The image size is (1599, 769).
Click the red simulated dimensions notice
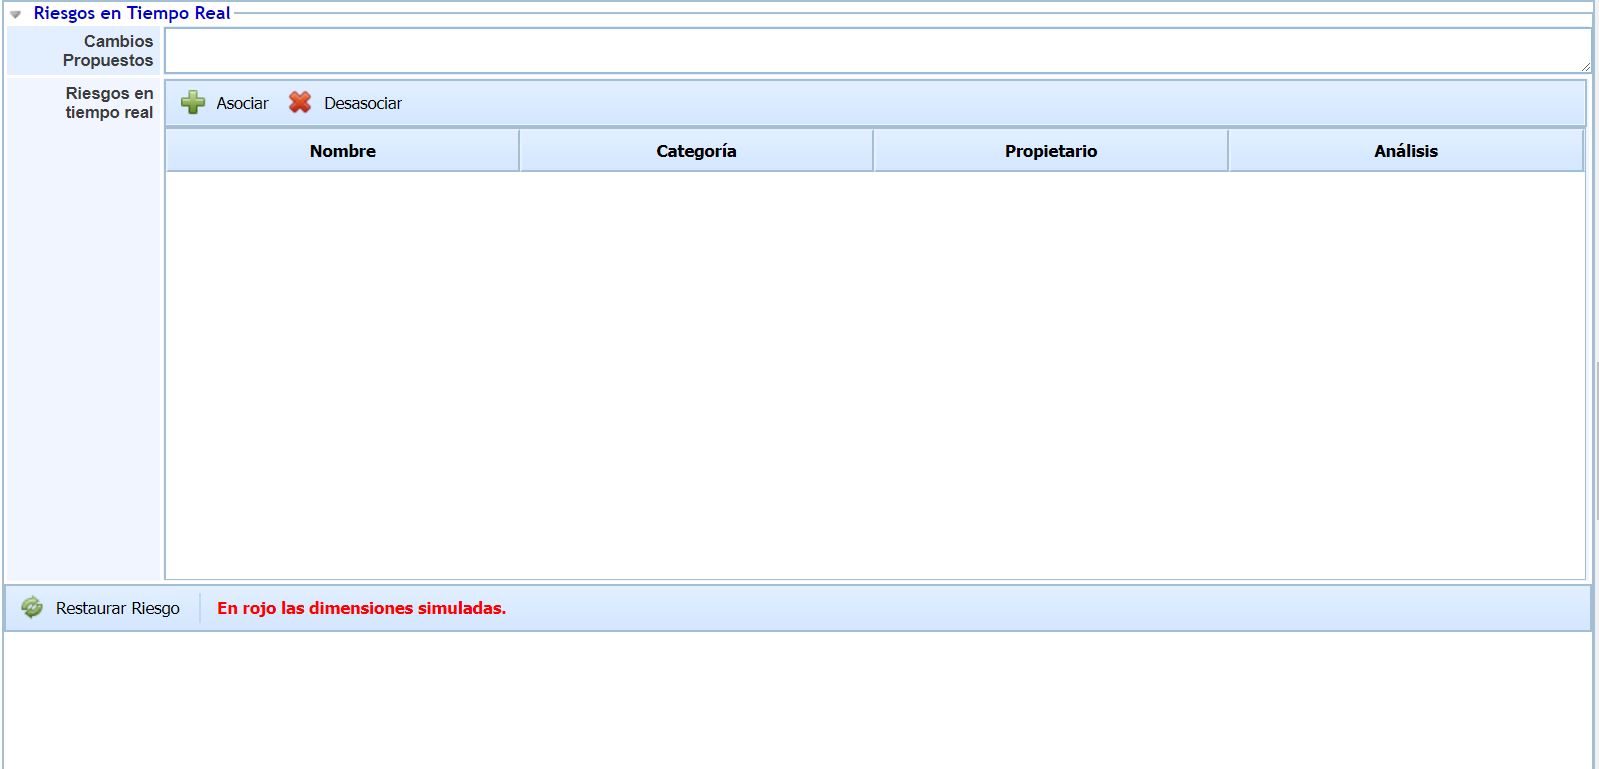click(361, 608)
